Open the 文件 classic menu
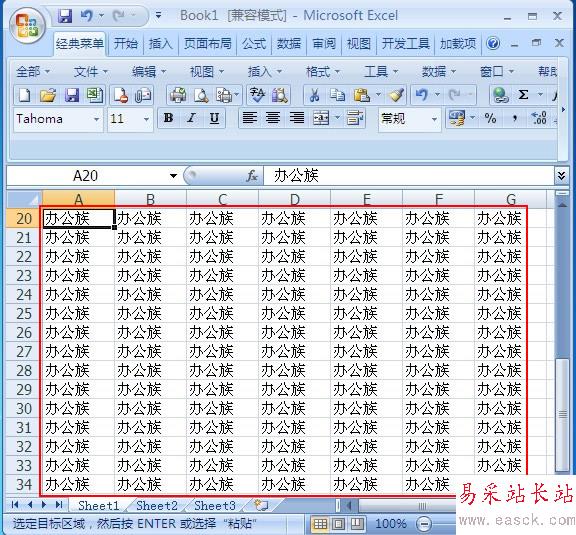The height and width of the screenshot is (535, 576). coord(90,72)
